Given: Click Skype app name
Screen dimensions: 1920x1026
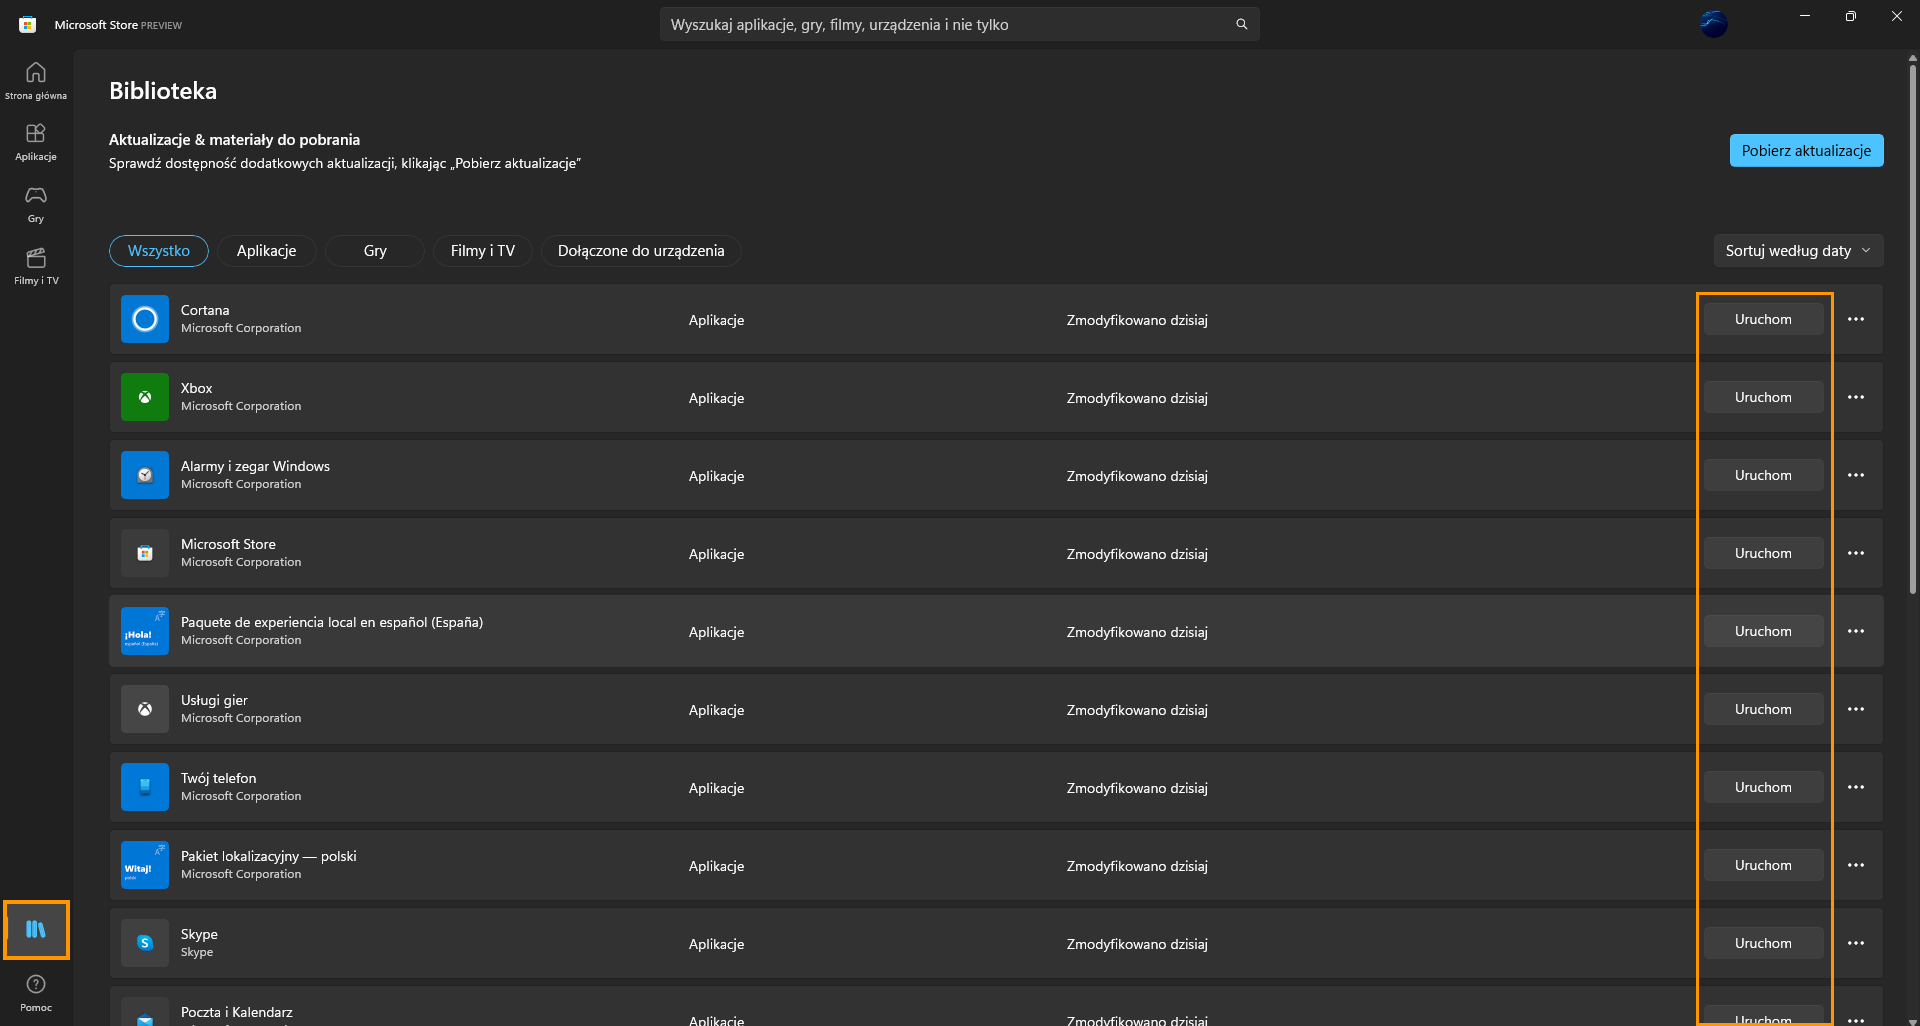Looking at the screenshot, I should [199, 934].
